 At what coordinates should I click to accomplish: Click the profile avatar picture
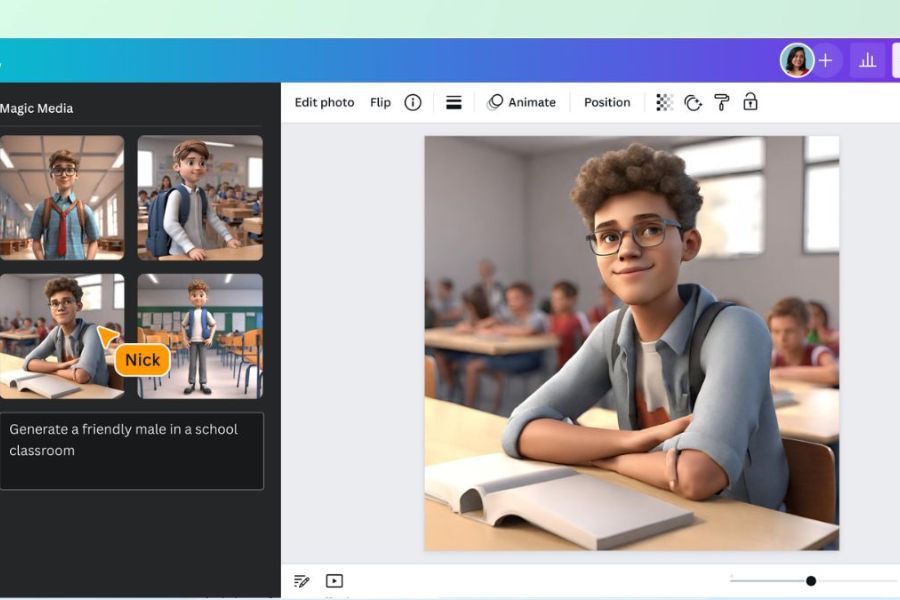click(x=795, y=60)
